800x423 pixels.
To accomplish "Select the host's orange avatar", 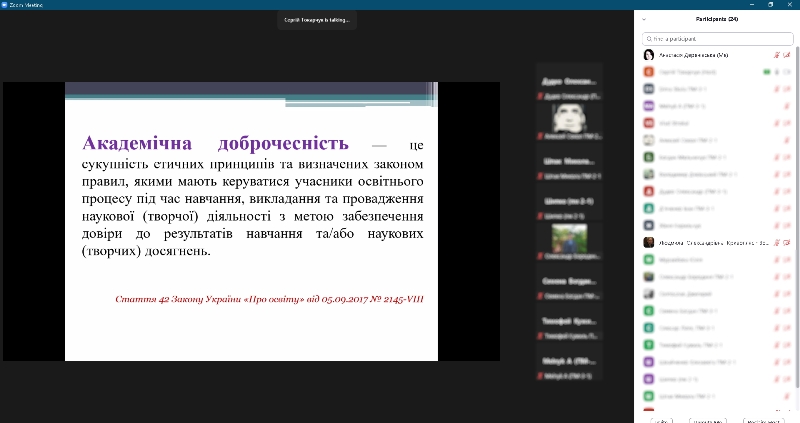I will click(648, 72).
